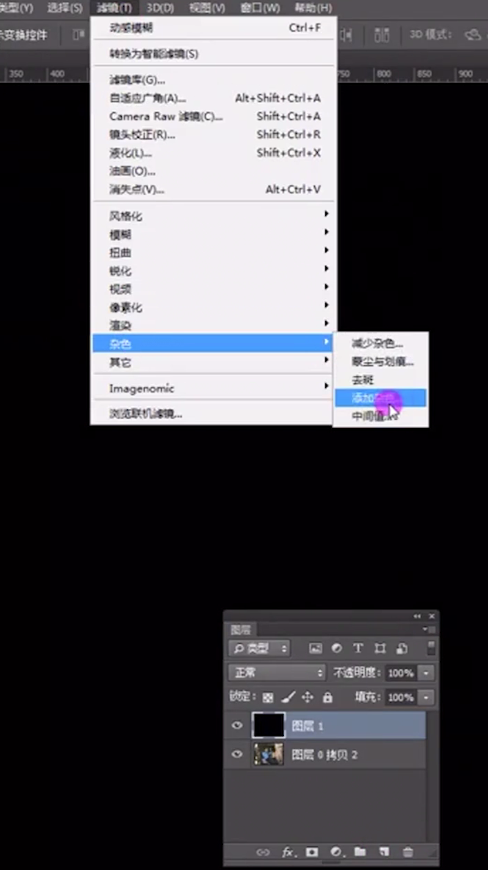Open the 视图(V) menu
Image resolution: width=488 pixels, height=870 pixels.
(207, 8)
